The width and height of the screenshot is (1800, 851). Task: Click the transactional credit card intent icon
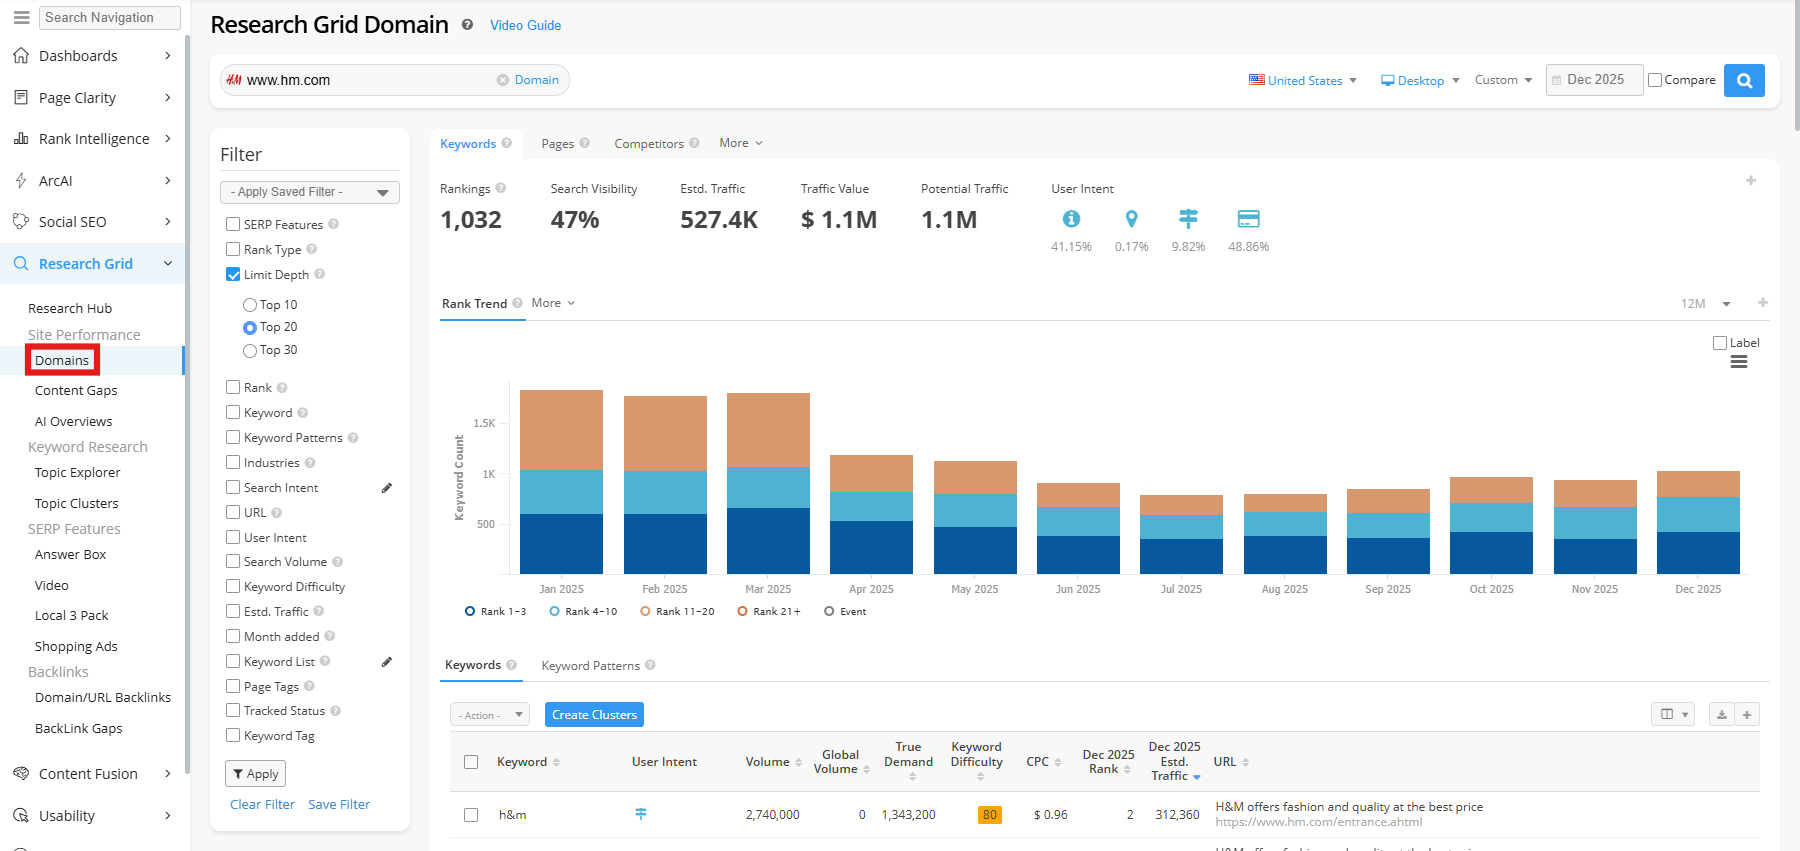point(1248,219)
